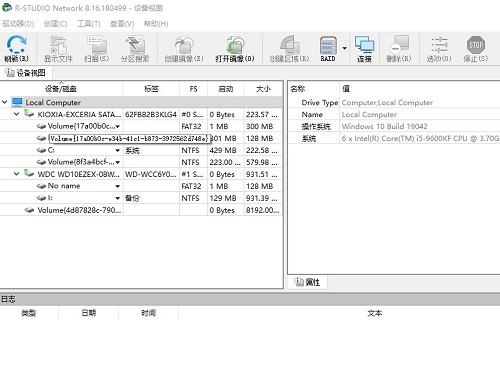Screen dimensions: 500x382
Task: Sort by FS column header
Action: tap(193, 89)
